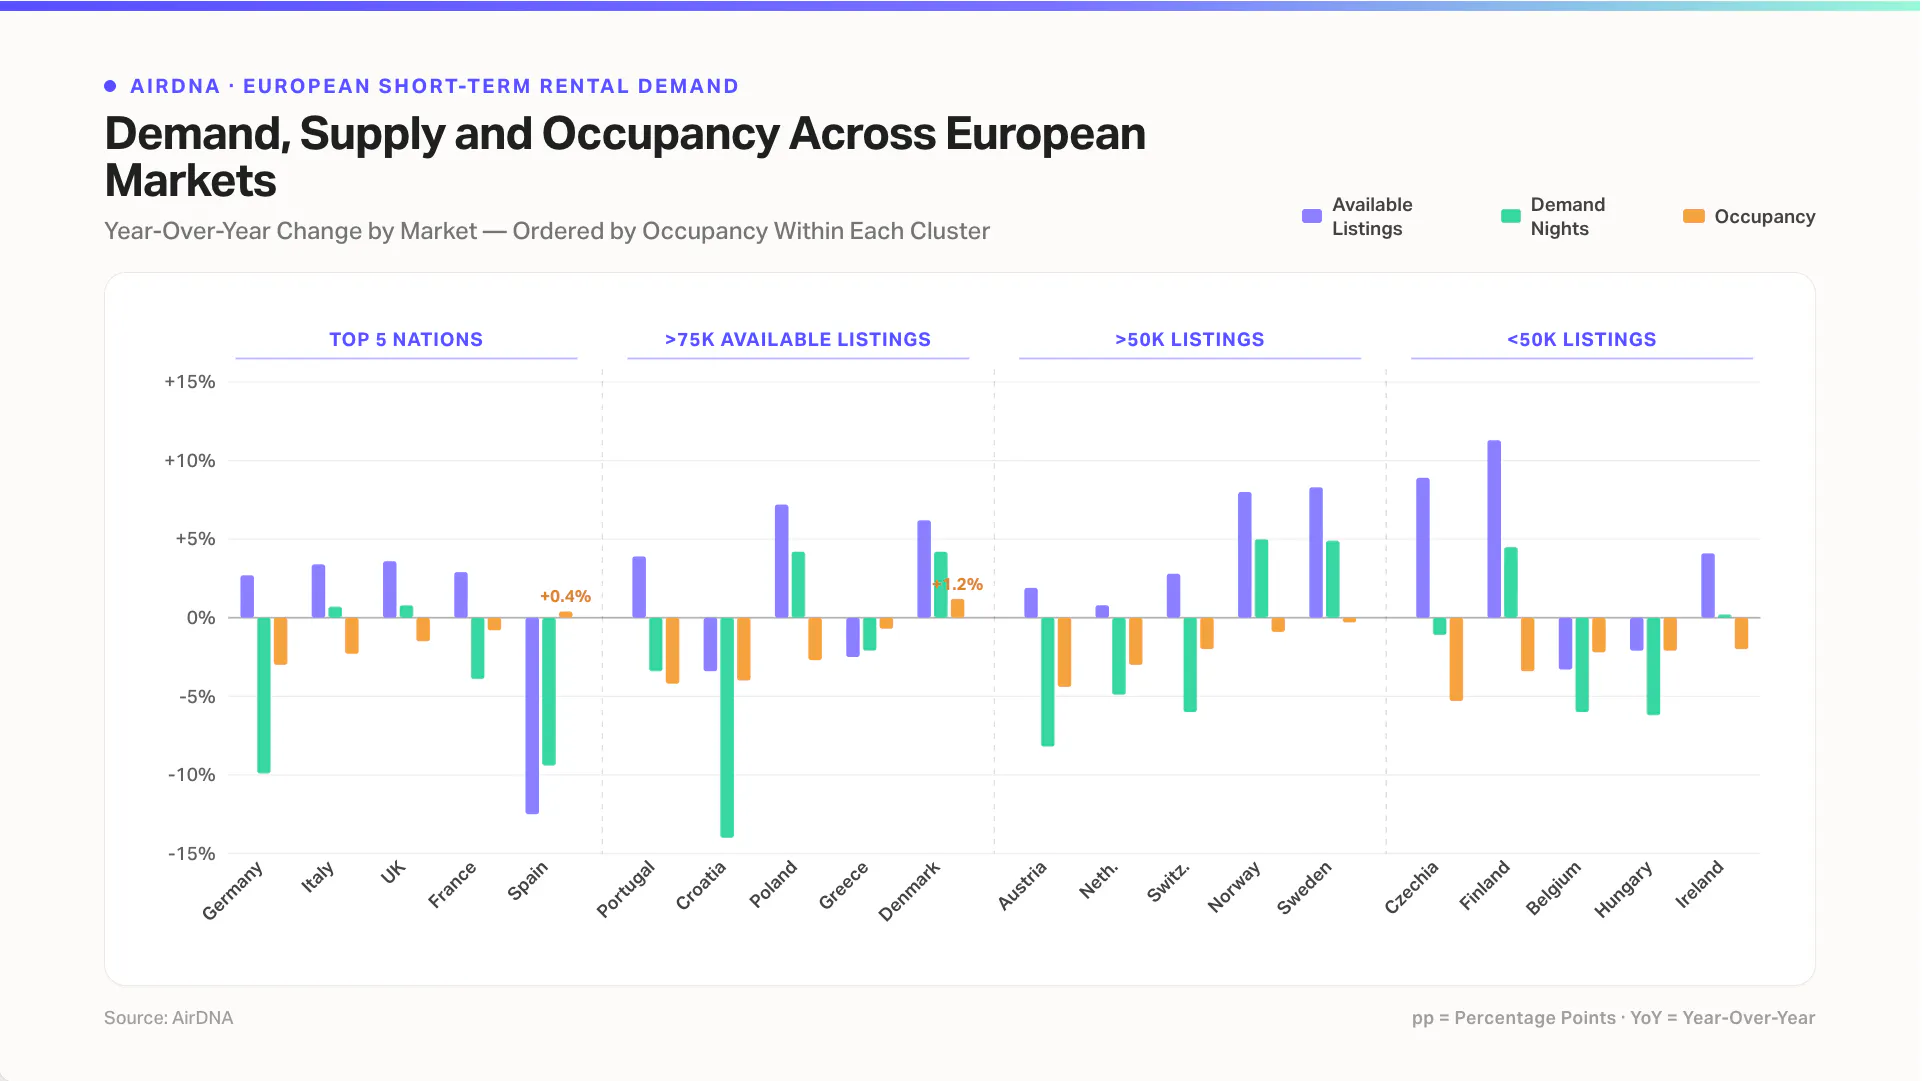
Task: Click Croatia's tall green demand nights bar
Action: click(727, 727)
